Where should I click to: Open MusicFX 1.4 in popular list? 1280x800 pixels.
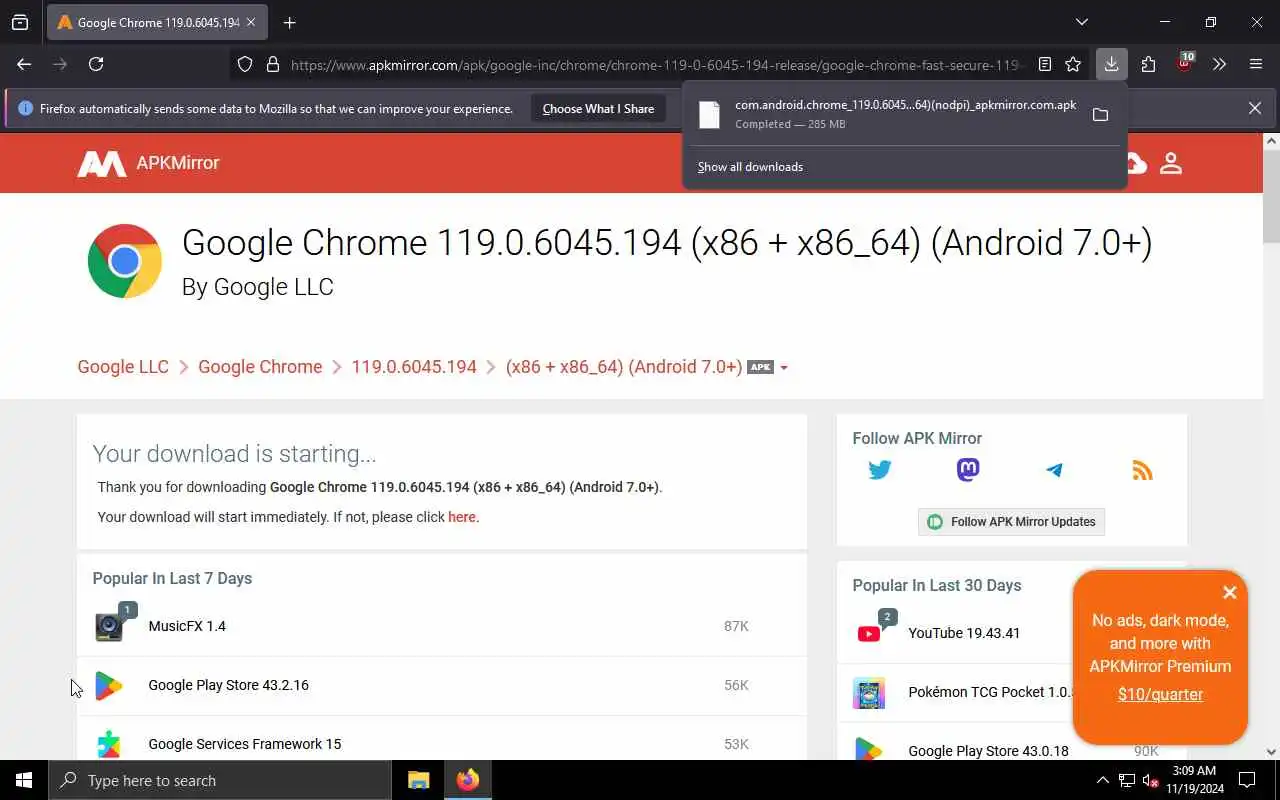[187, 626]
